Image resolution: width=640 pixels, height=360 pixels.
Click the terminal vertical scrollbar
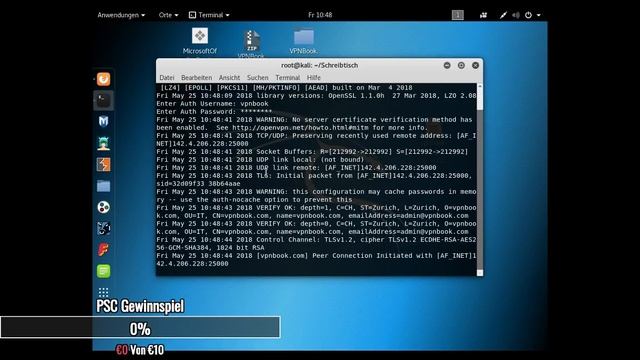tap(480, 180)
